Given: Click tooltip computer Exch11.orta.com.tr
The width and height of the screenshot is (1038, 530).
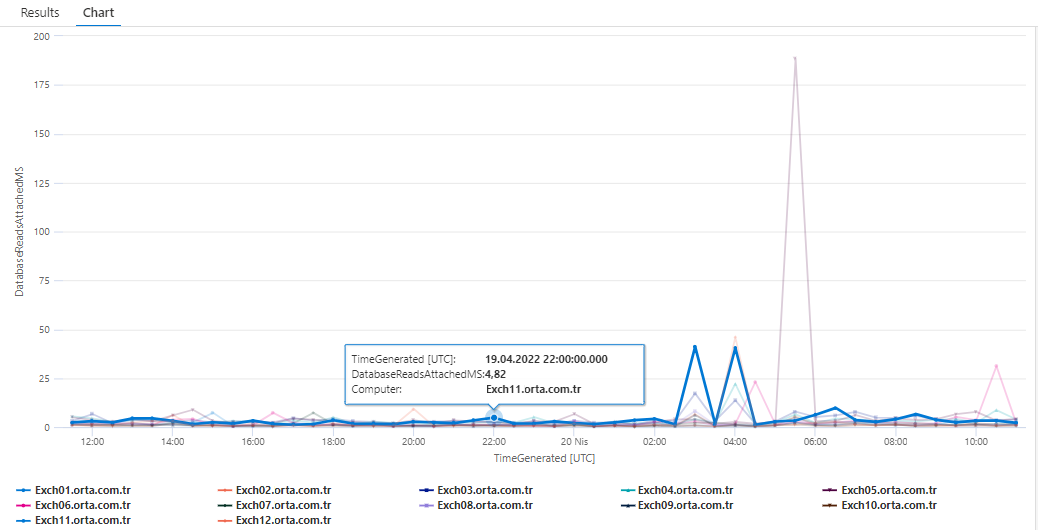Looking at the screenshot, I should pyautogui.click(x=534, y=389).
